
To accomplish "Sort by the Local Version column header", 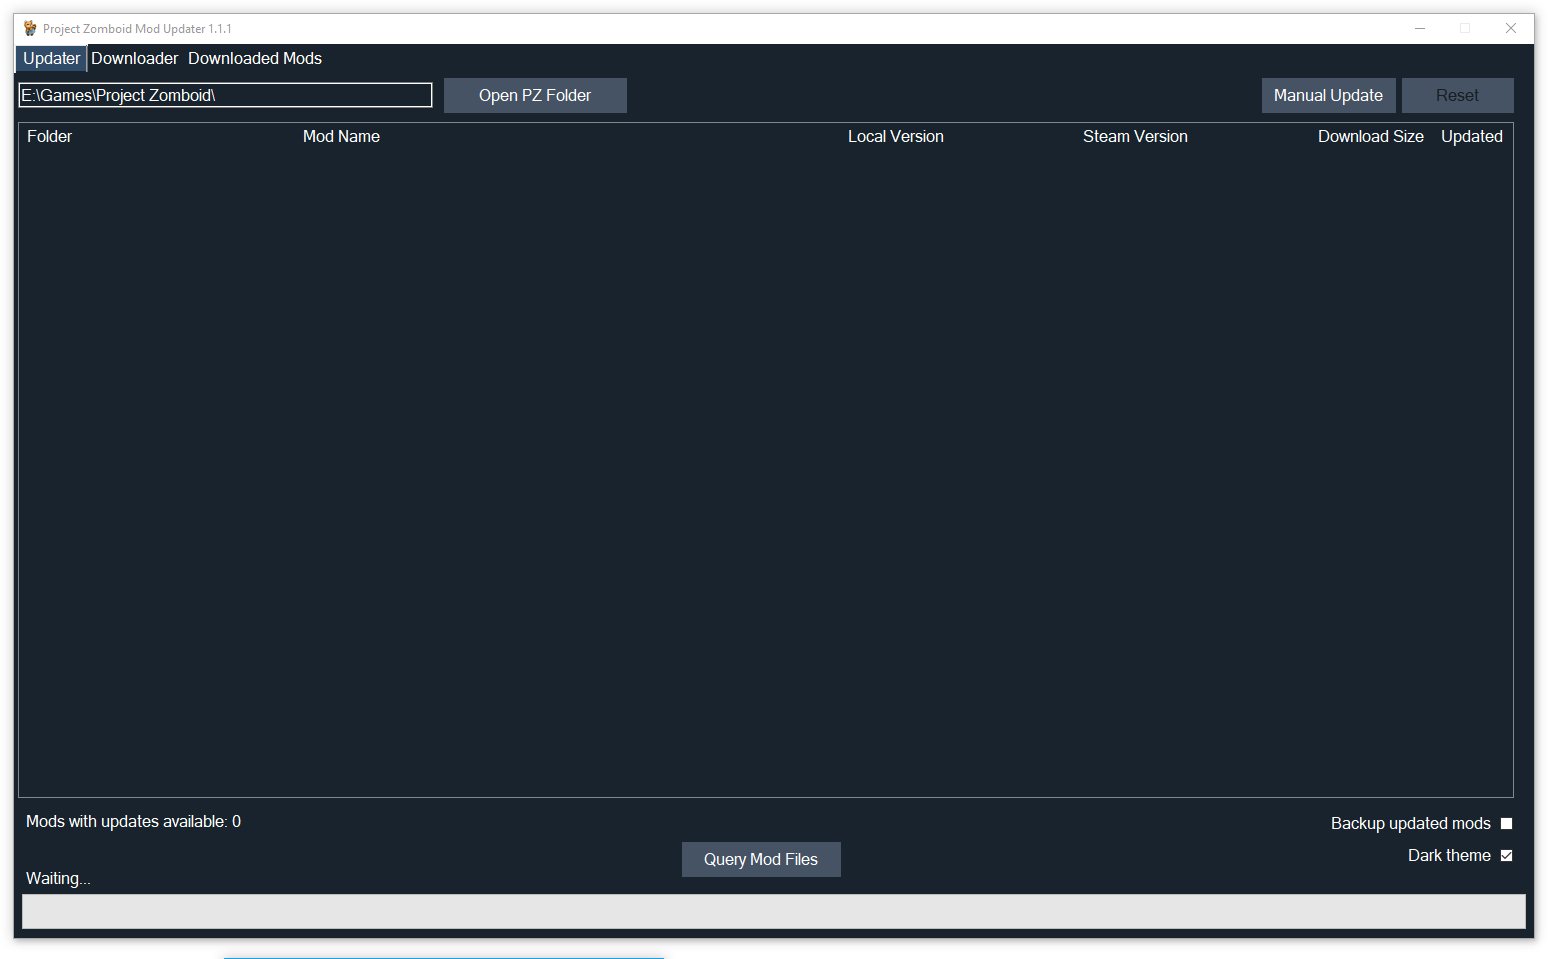I will click(x=895, y=136).
